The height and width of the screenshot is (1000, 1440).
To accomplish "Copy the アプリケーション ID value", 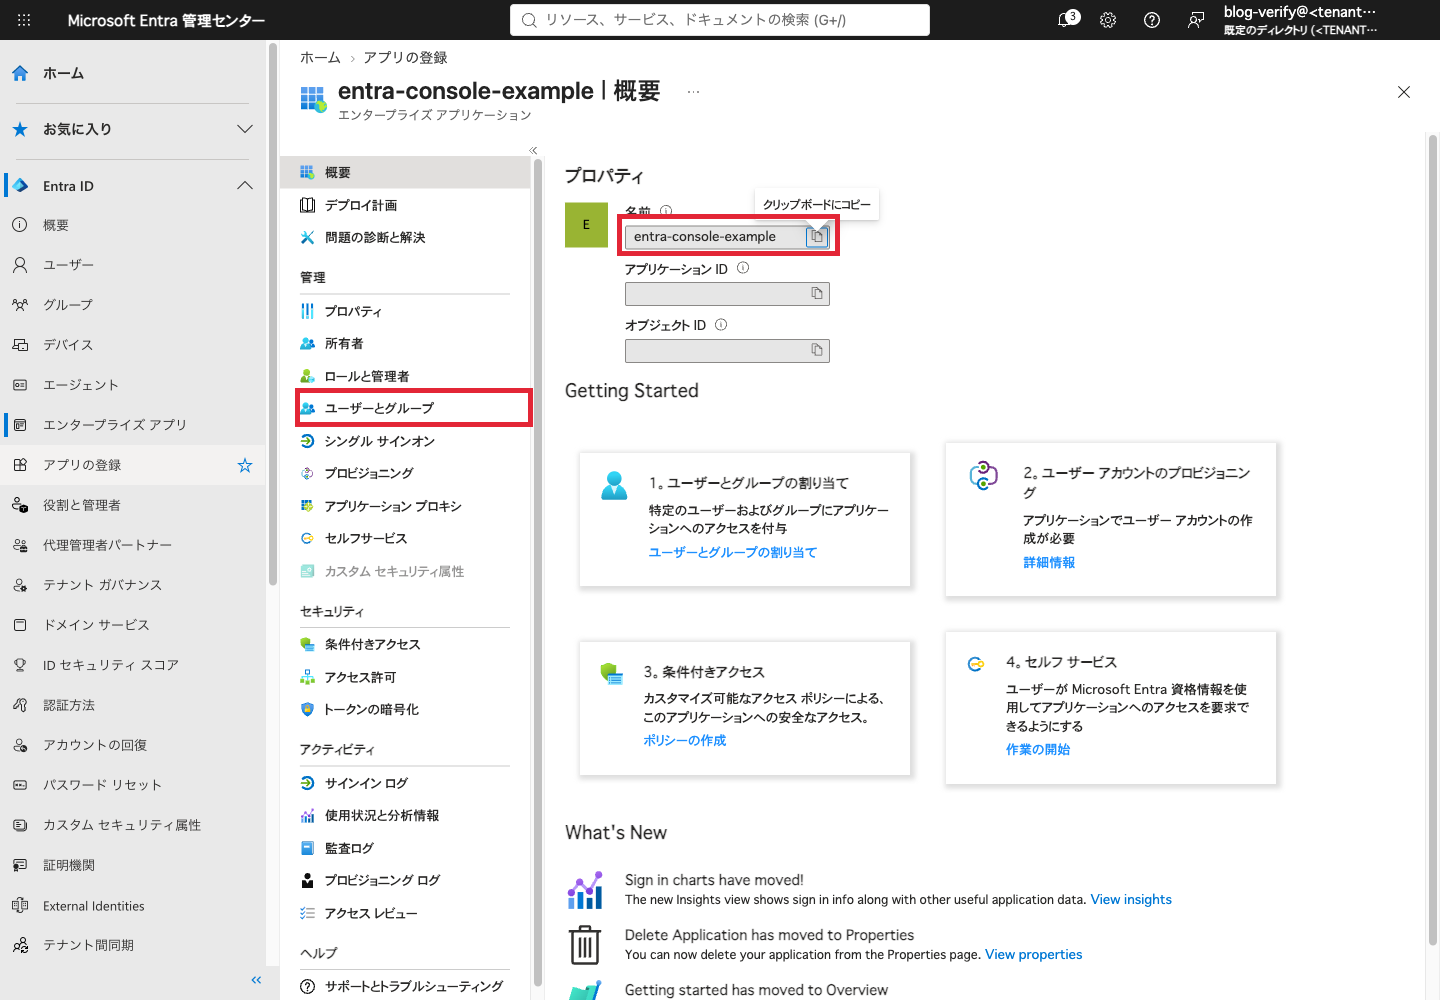I will [x=817, y=294].
